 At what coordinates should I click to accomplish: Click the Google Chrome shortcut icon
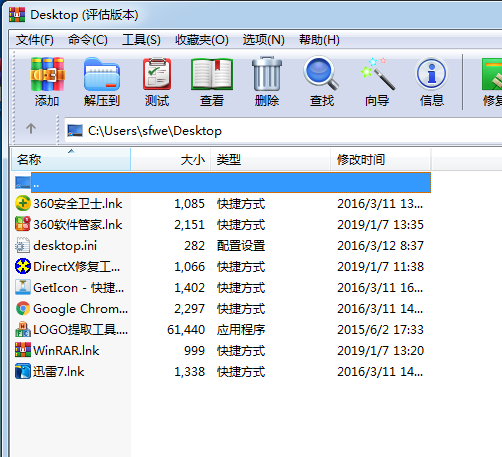point(23,308)
